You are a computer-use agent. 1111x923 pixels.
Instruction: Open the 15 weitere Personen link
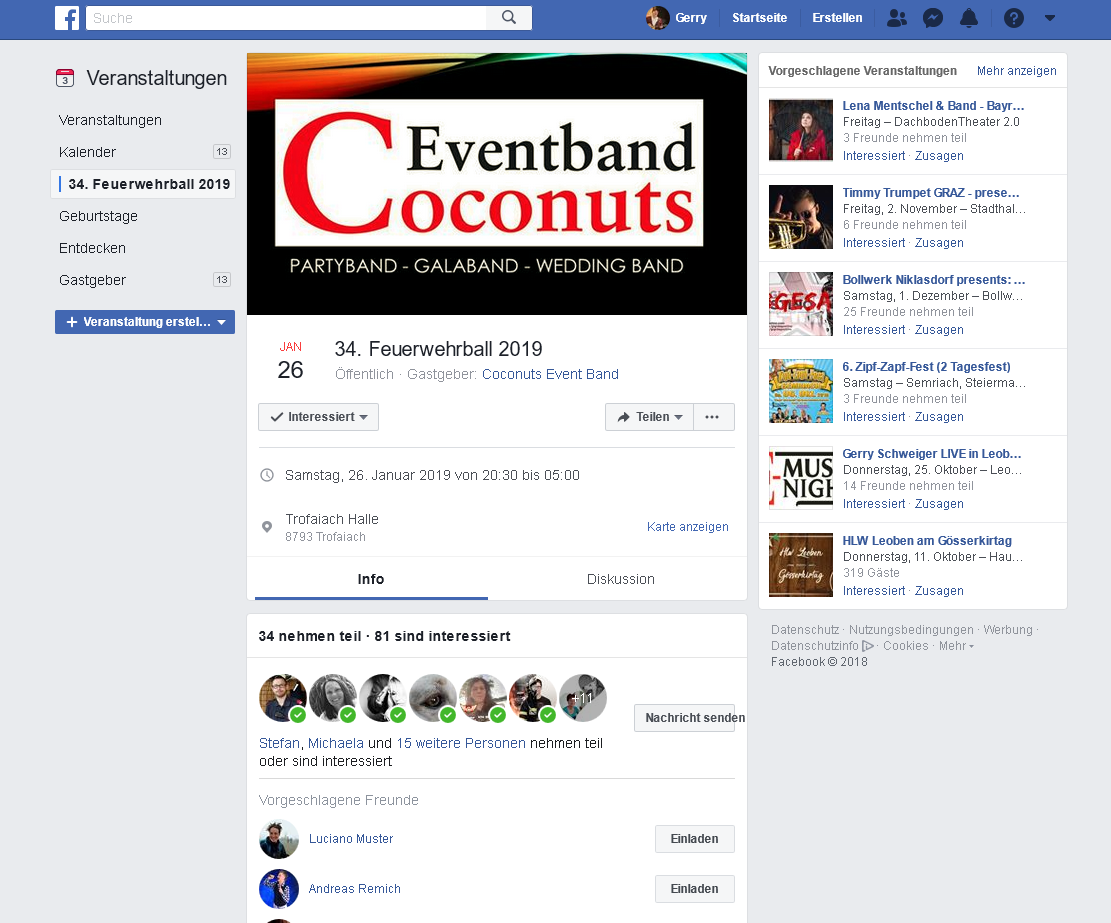[x=461, y=744]
